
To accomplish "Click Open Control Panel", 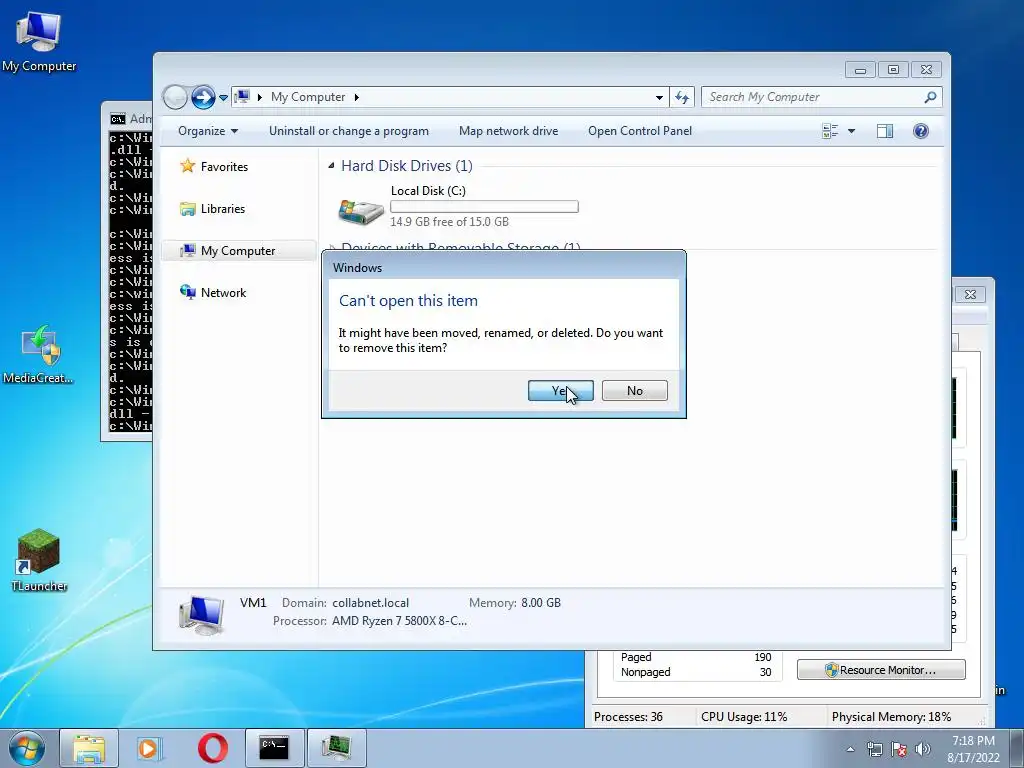I will [x=639, y=131].
